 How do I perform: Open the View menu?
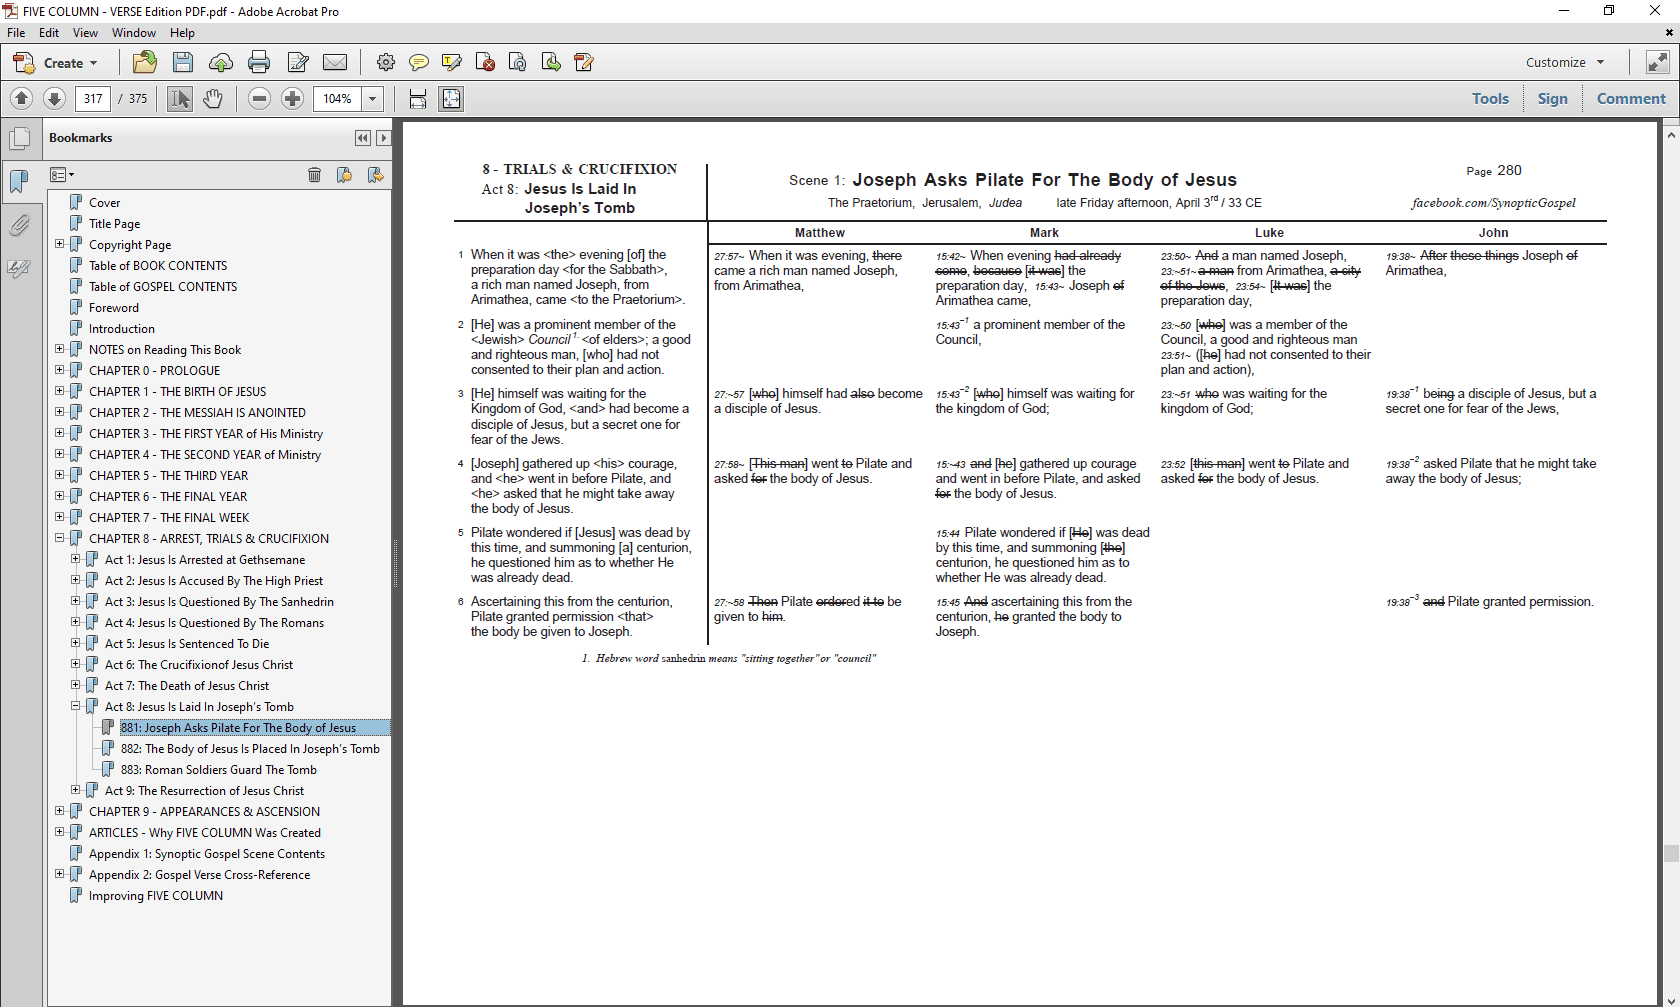85,33
